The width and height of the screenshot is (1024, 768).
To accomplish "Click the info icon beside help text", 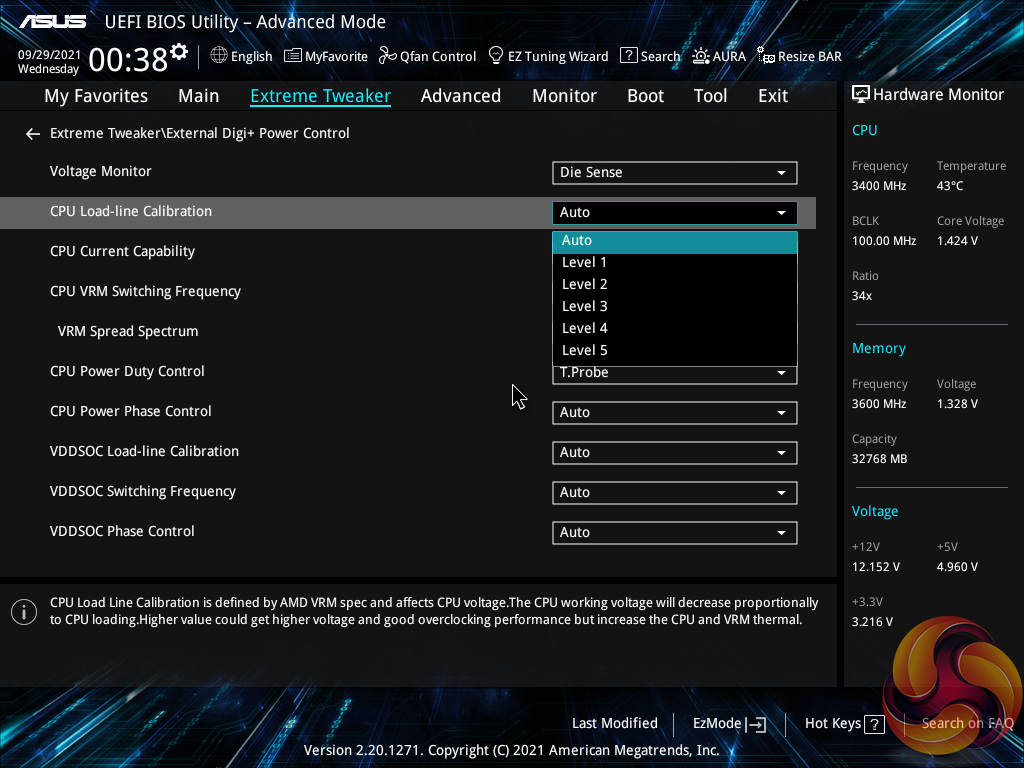I will 24,612.
